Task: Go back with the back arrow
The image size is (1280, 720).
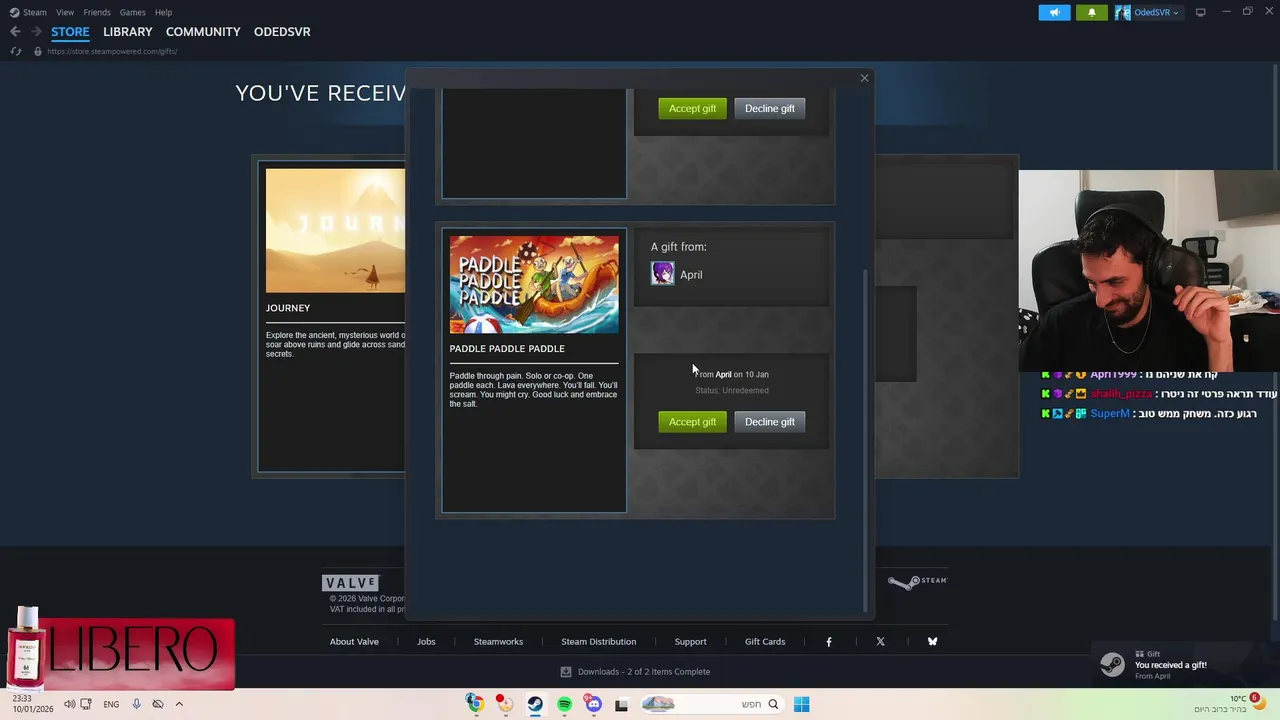Action: (15, 32)
